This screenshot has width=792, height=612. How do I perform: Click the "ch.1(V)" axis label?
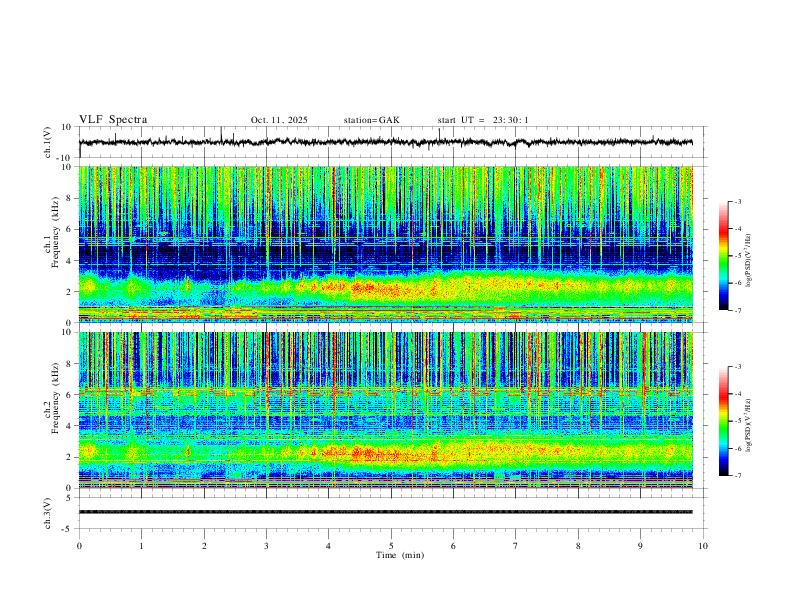pyautogui.click(x=48, y=142)
